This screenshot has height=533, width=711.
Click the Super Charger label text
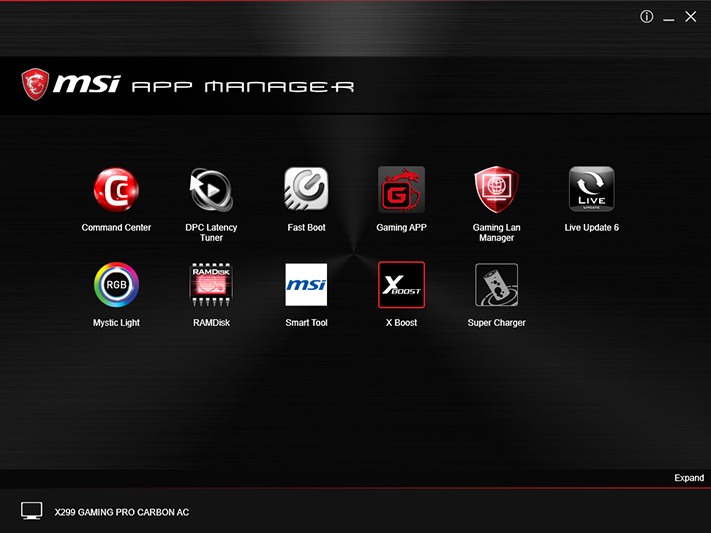(x=497, y=323)
